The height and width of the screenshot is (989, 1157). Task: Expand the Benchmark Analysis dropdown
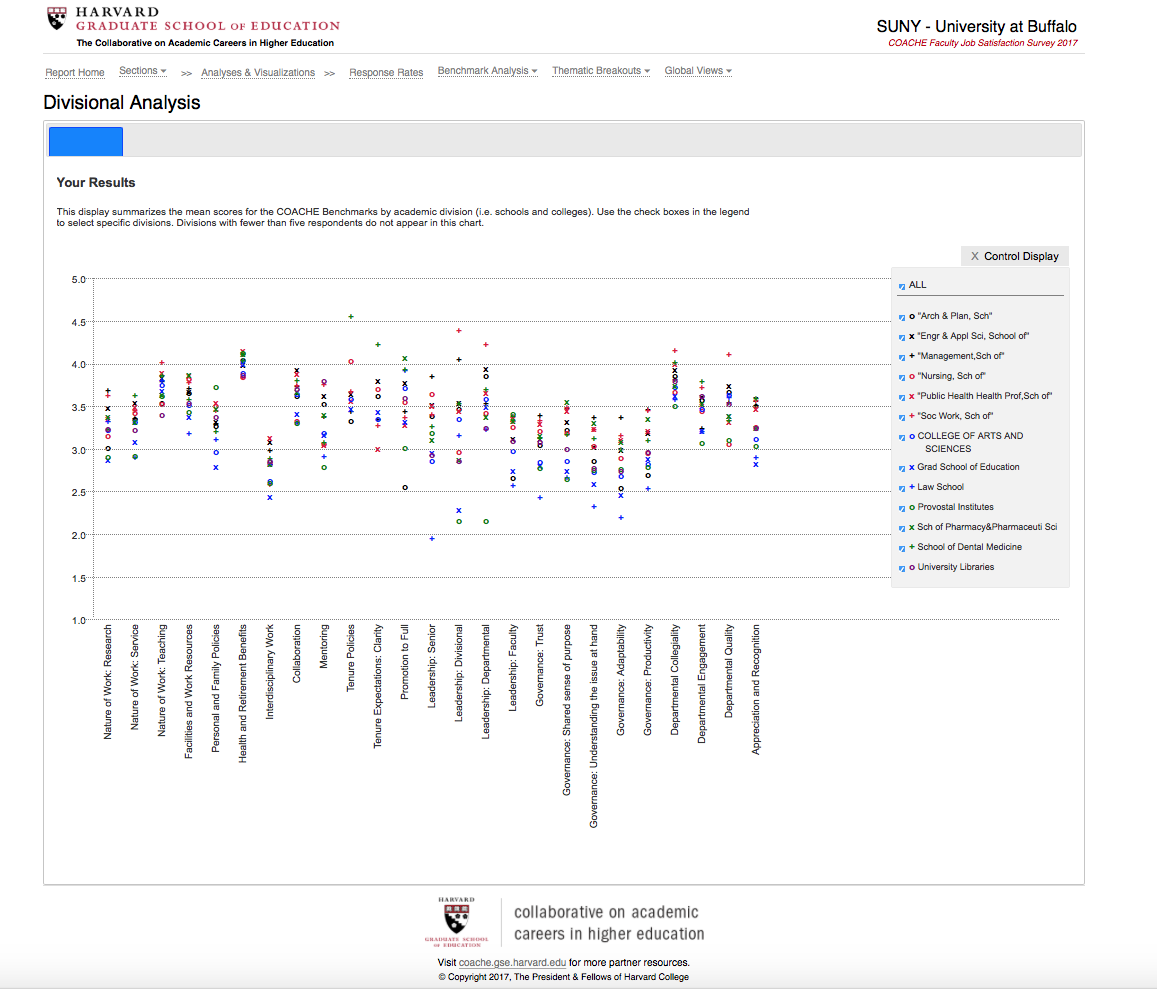(487, 71)
